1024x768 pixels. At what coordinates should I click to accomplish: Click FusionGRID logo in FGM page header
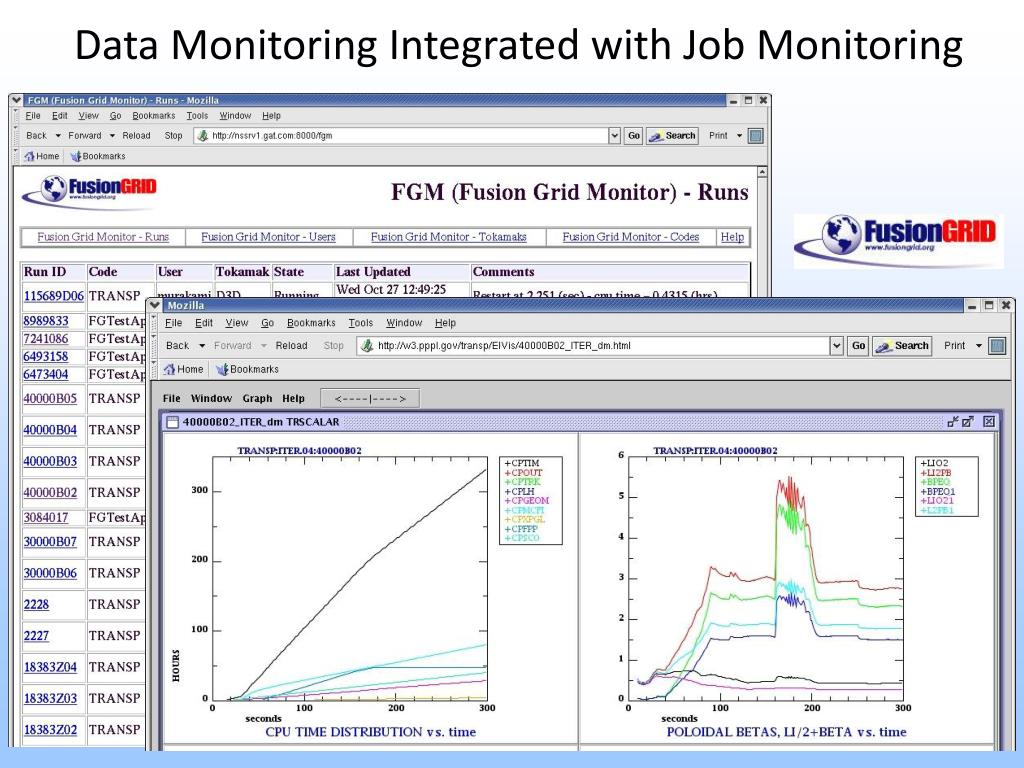(x=90, y=191)
